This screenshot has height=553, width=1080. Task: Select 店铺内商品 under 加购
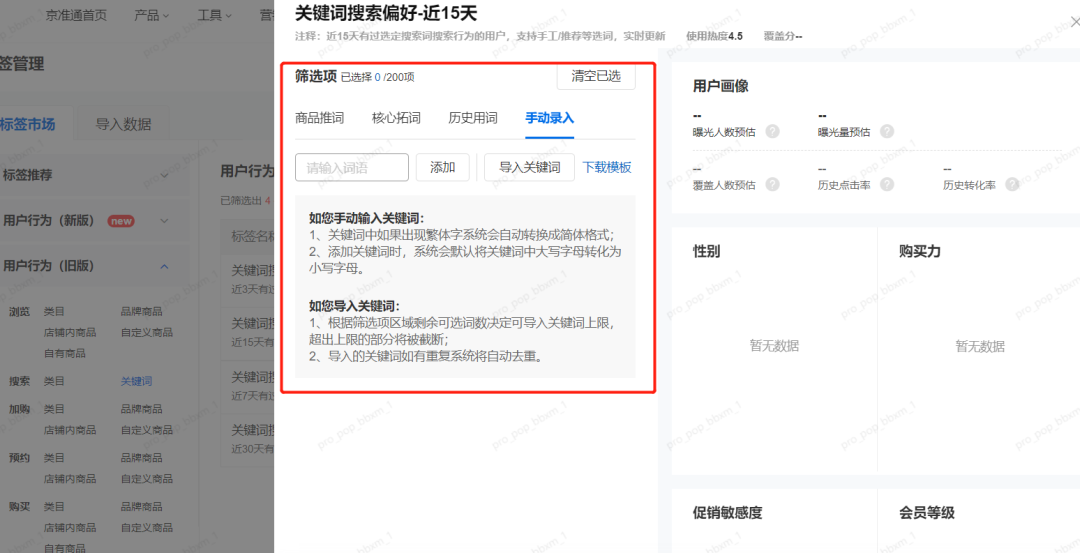point(70,430)
